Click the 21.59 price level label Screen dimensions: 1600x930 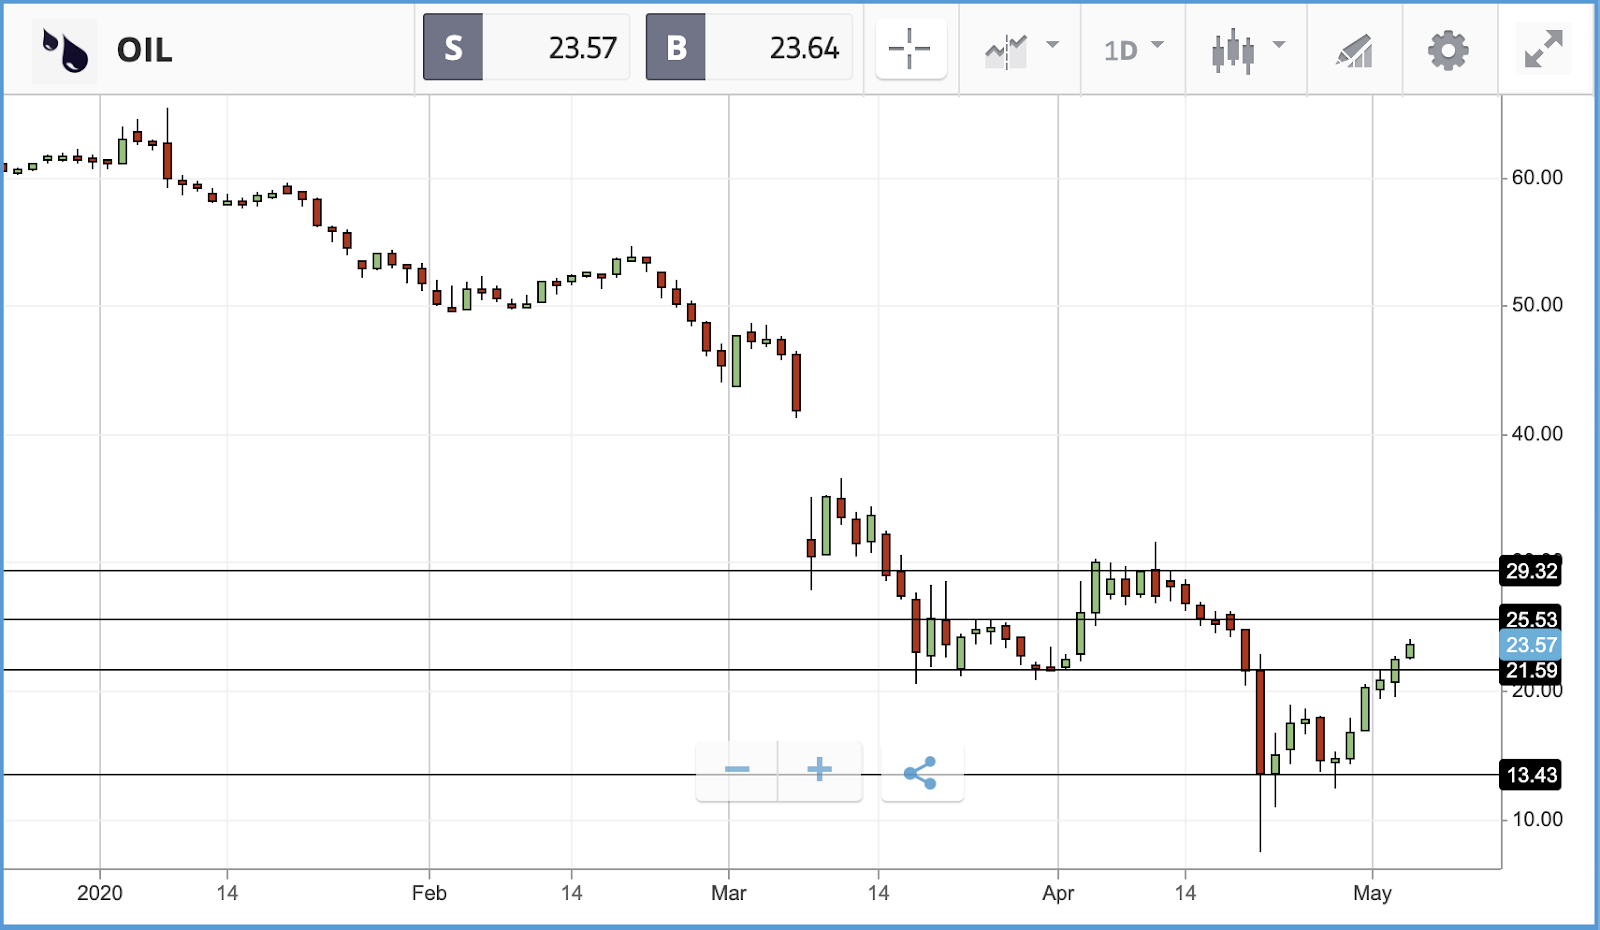[1531, 671]
